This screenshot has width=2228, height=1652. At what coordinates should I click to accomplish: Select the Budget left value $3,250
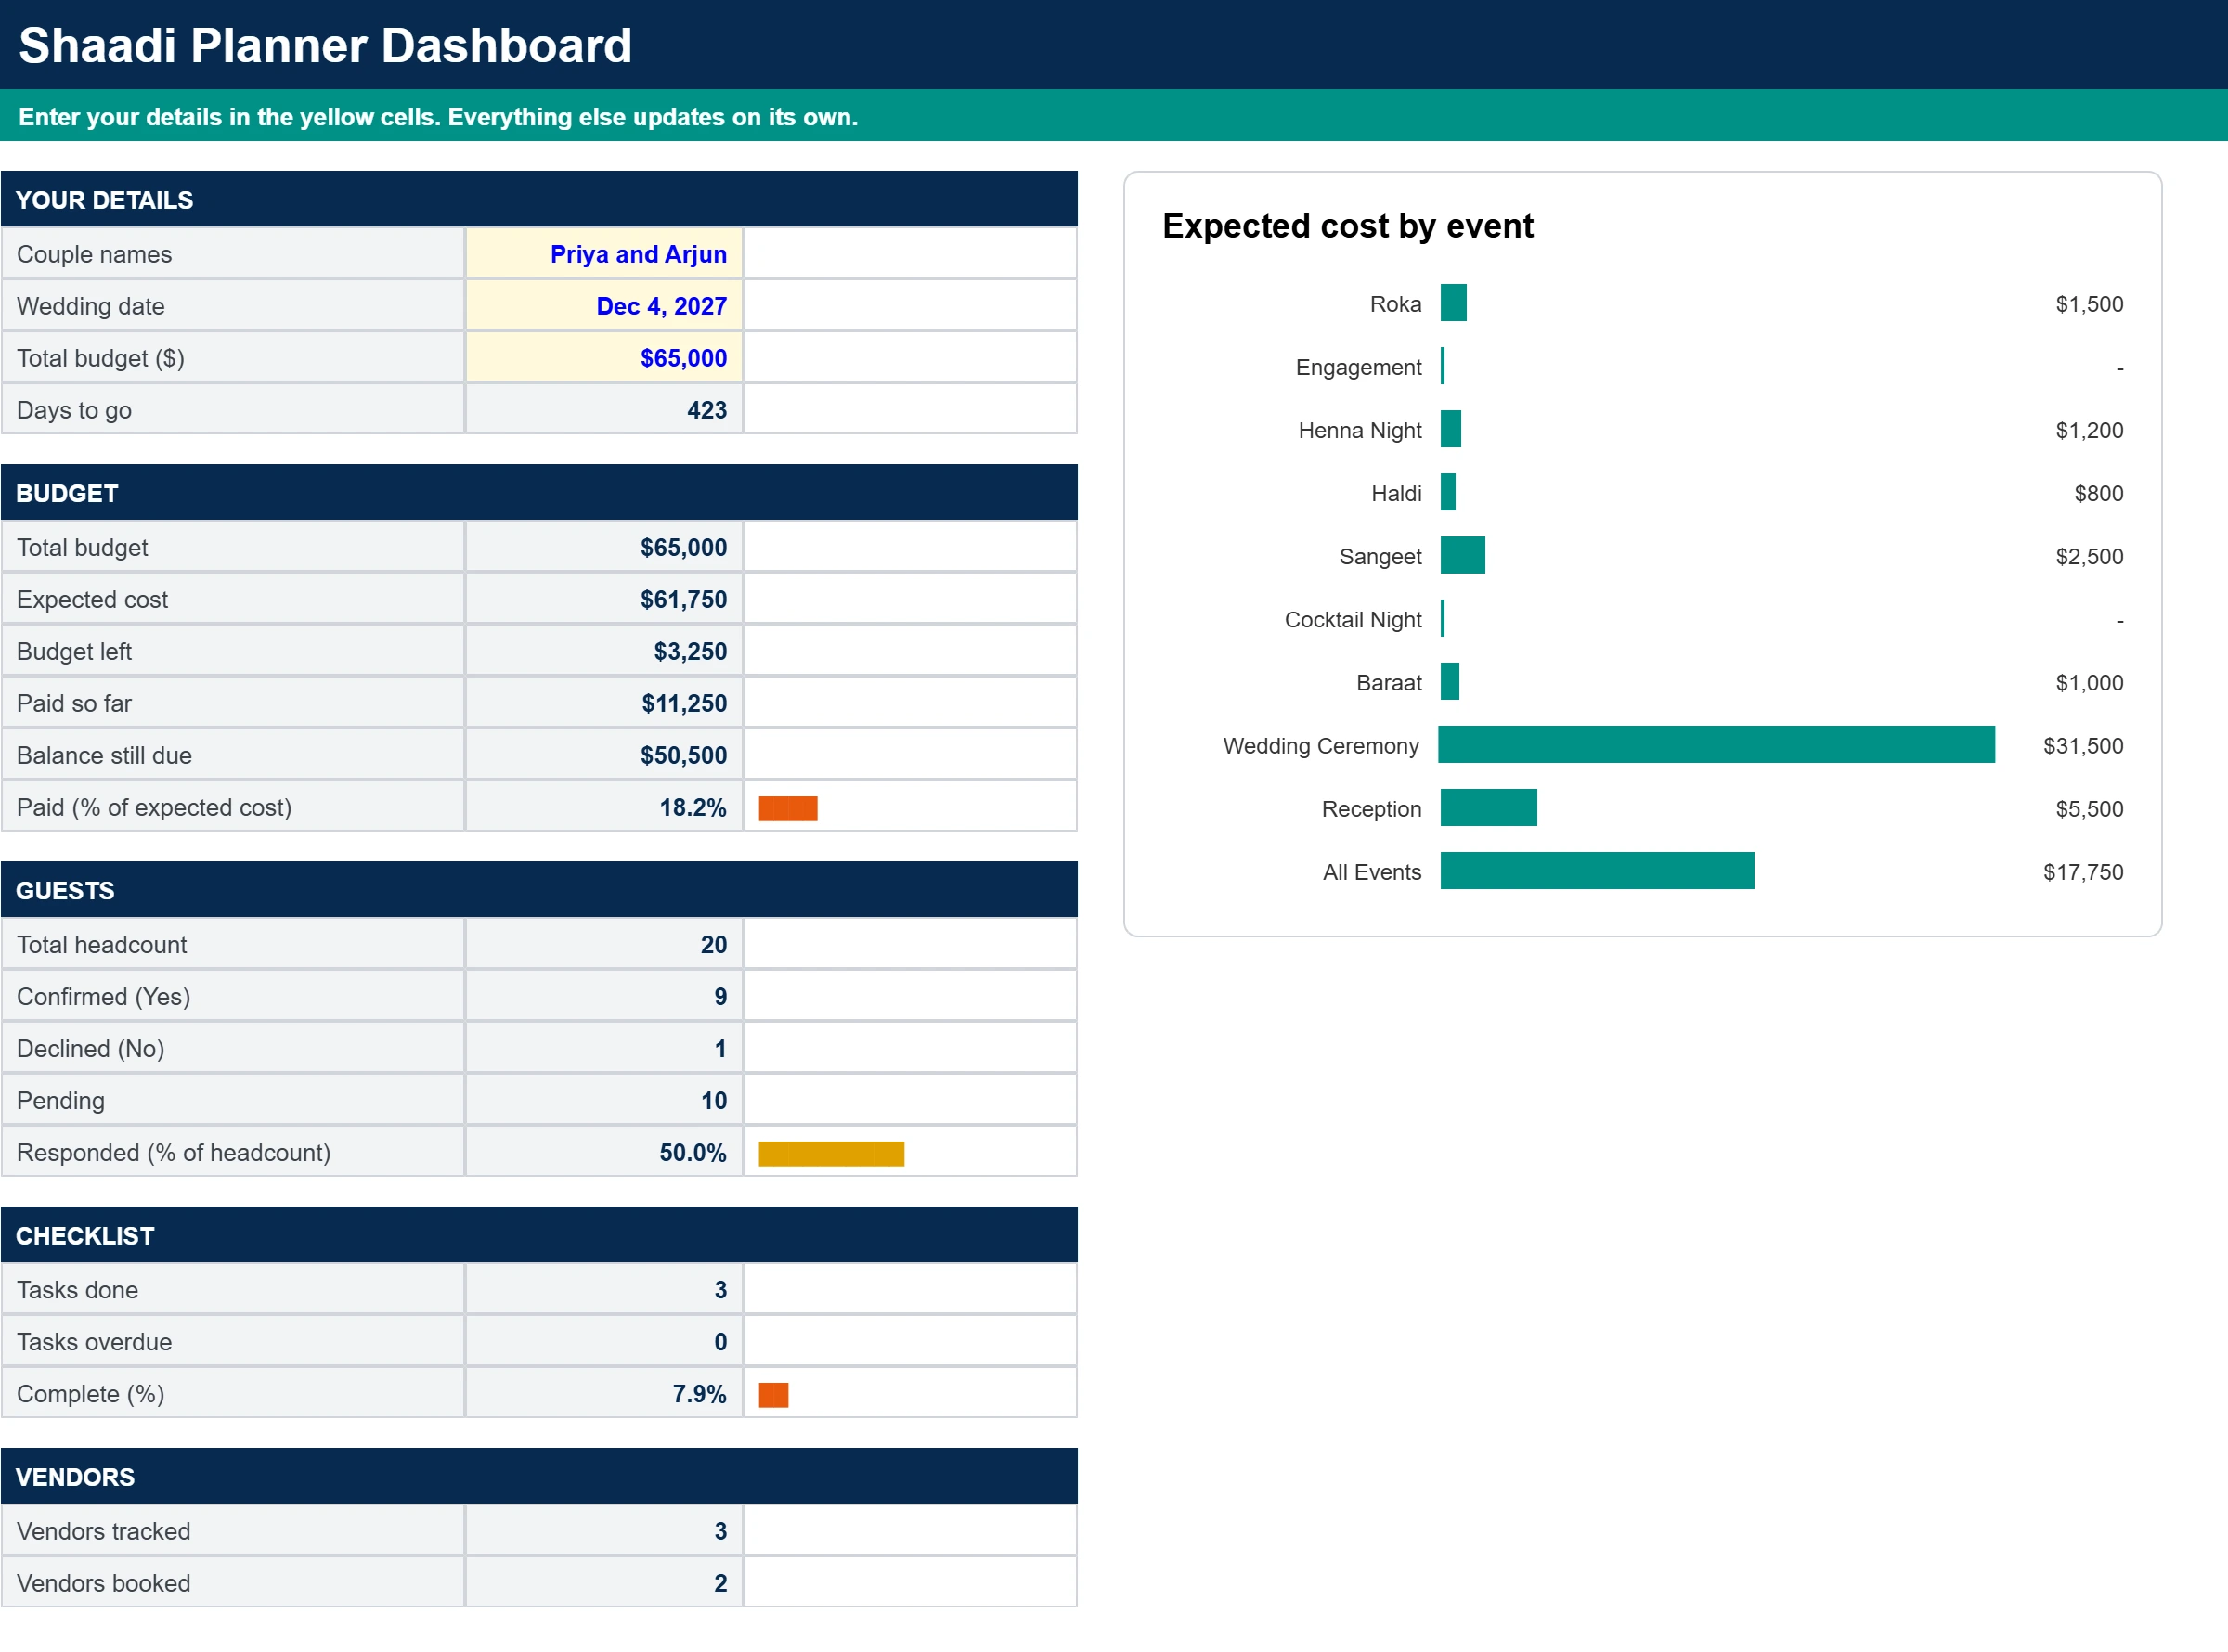(x=604, y=651)
